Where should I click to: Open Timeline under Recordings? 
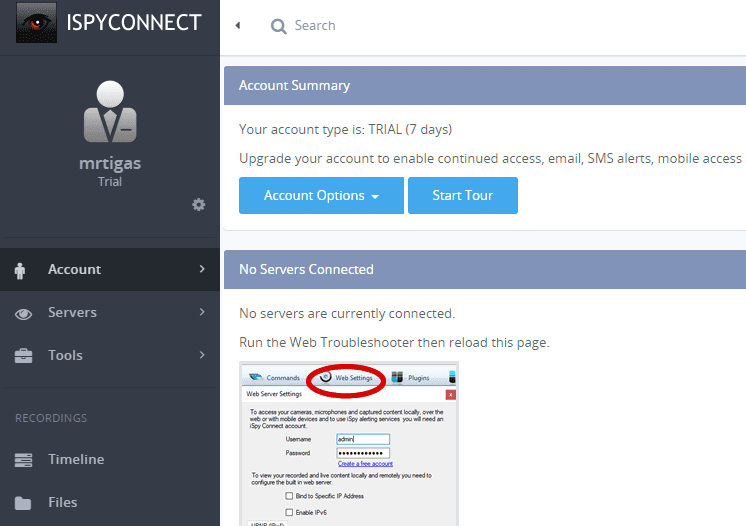[x=110, y=459]
